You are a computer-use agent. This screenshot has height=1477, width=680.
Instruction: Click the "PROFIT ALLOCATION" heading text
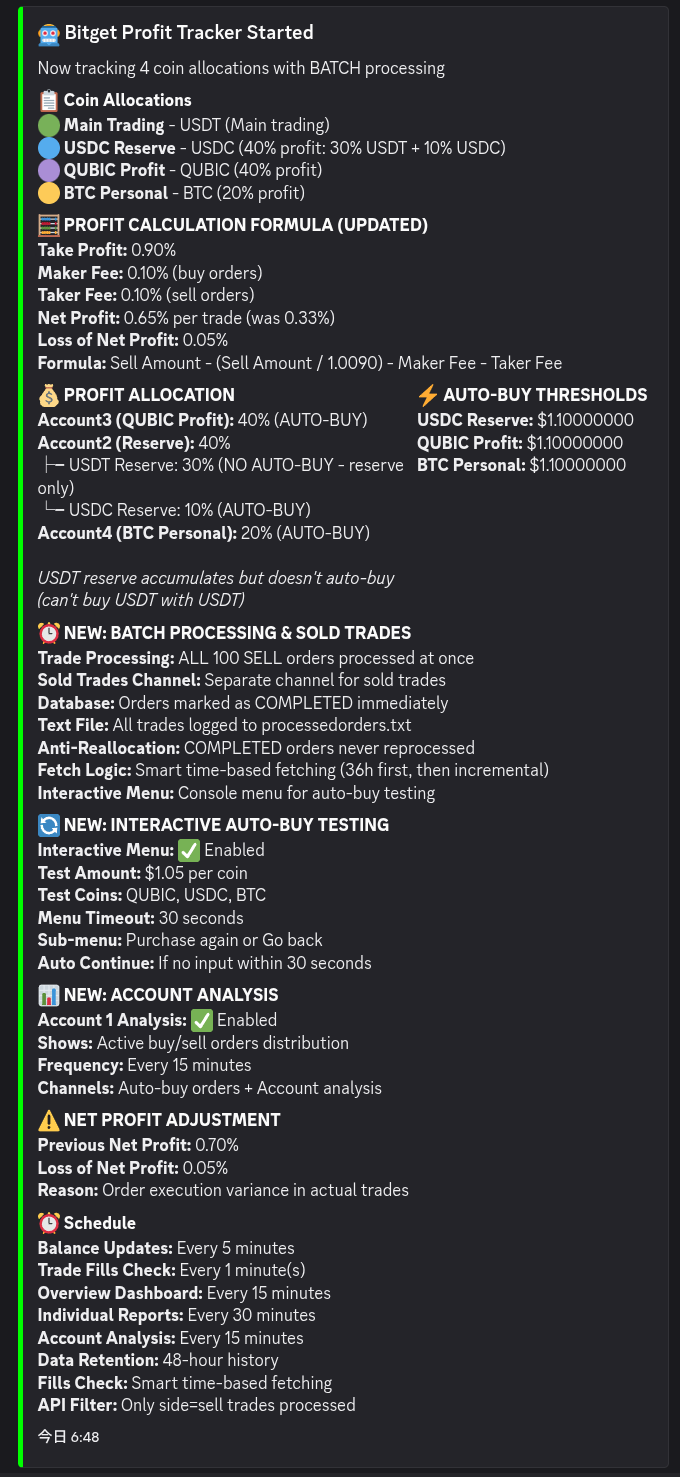[x=149, y=395]
